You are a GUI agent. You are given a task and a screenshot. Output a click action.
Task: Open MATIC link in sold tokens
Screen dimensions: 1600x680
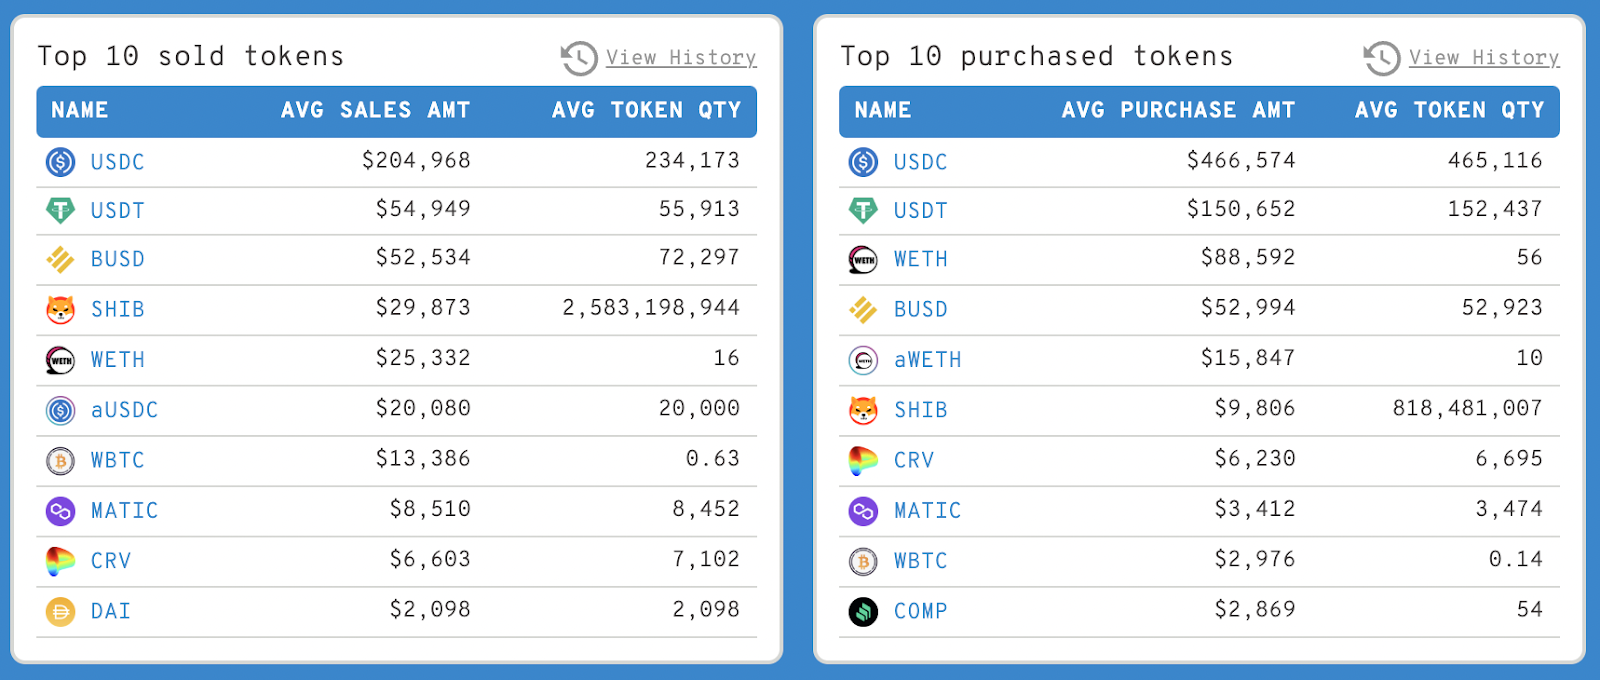coord(125,511)
